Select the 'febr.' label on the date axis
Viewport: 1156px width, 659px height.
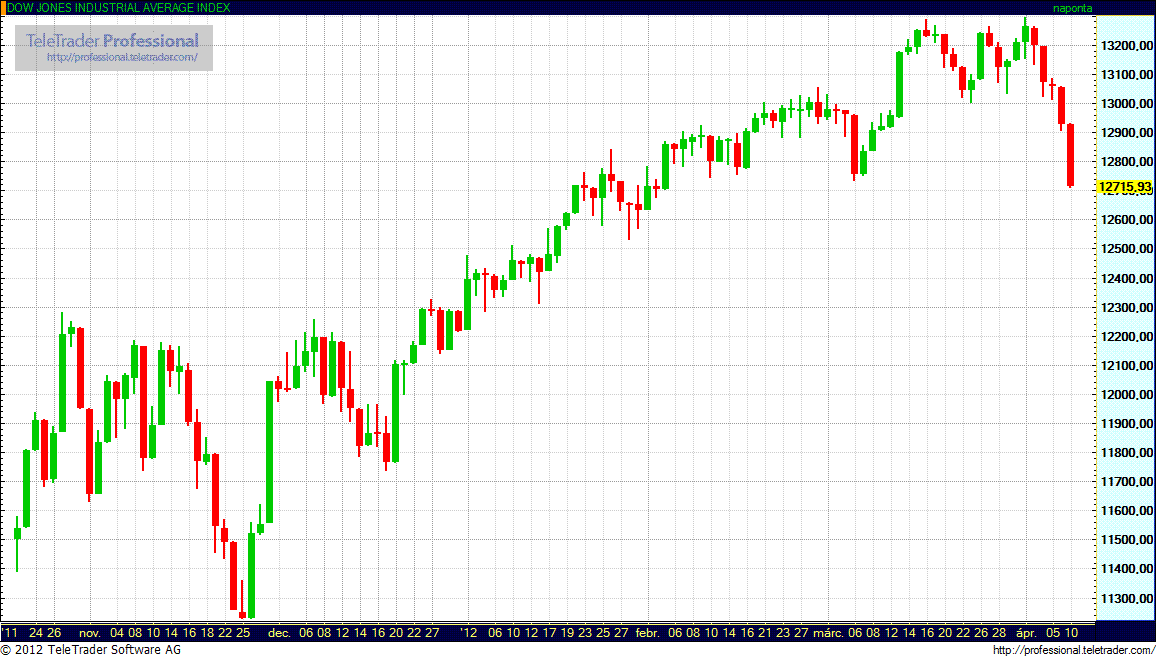coord(647,633)
